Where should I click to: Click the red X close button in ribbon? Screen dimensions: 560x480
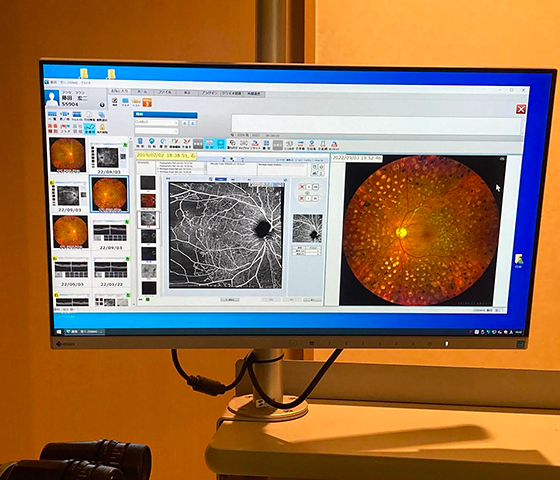[x=521, y=109]
